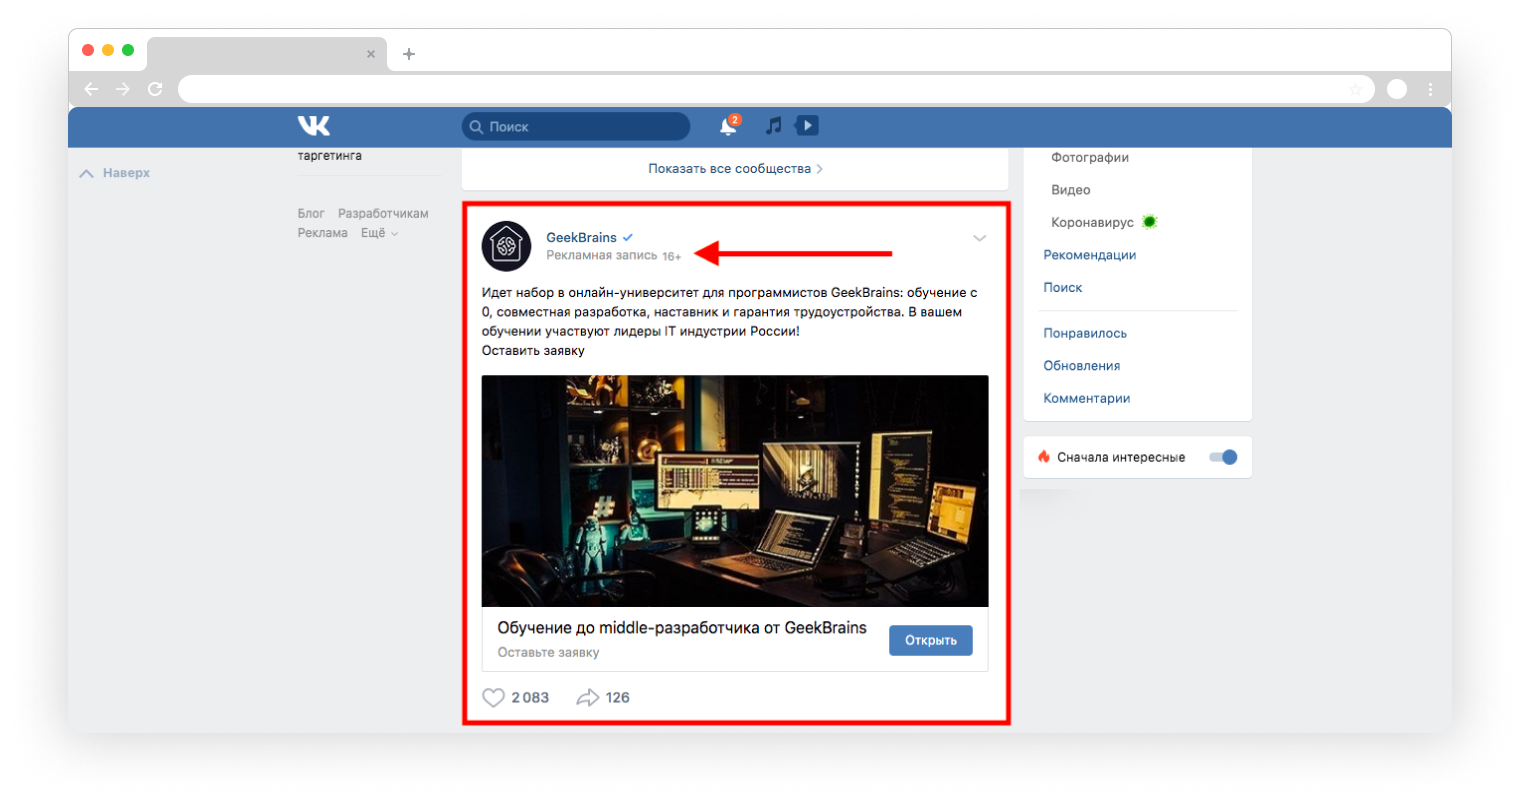Viewport: 1520px width, 801px height.
Task: Click the browser address bar
Action: coord(776,89)
